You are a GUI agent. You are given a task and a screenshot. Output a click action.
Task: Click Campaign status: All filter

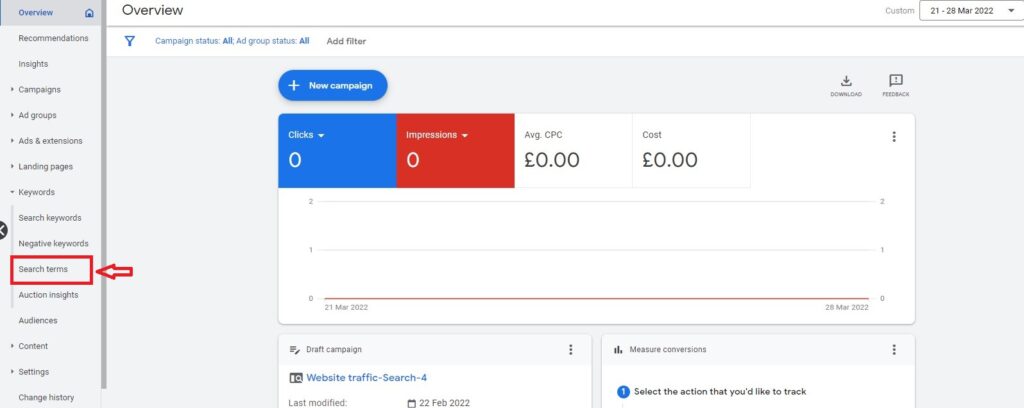click(x=194, y=41)
